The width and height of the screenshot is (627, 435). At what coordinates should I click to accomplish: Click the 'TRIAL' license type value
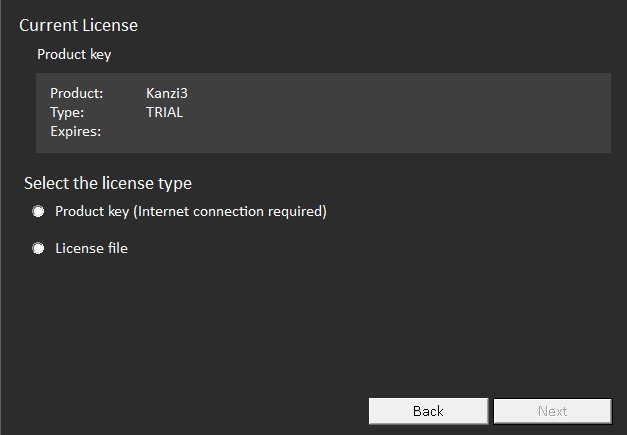(x=165, y=112)
